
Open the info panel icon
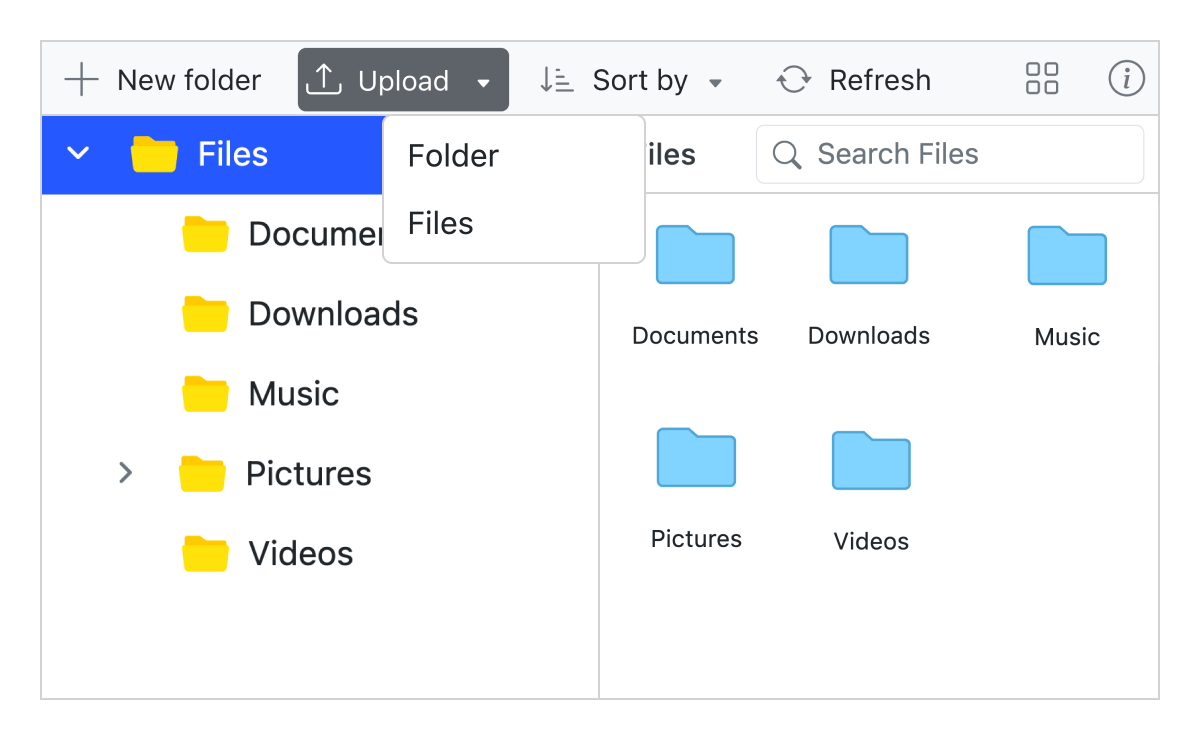[x=1126, y=78]
